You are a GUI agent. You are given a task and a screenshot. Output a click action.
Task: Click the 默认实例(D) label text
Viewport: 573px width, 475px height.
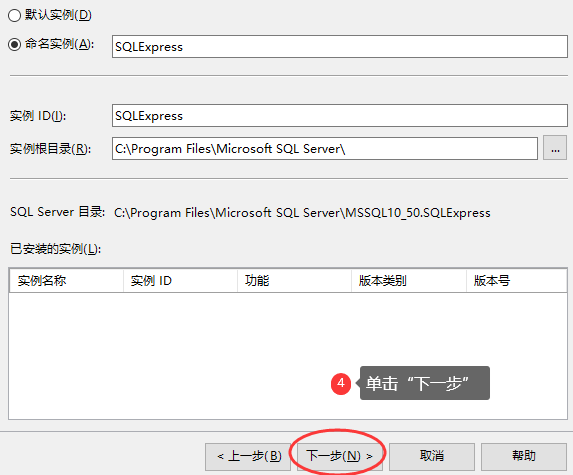click(58, 15)
